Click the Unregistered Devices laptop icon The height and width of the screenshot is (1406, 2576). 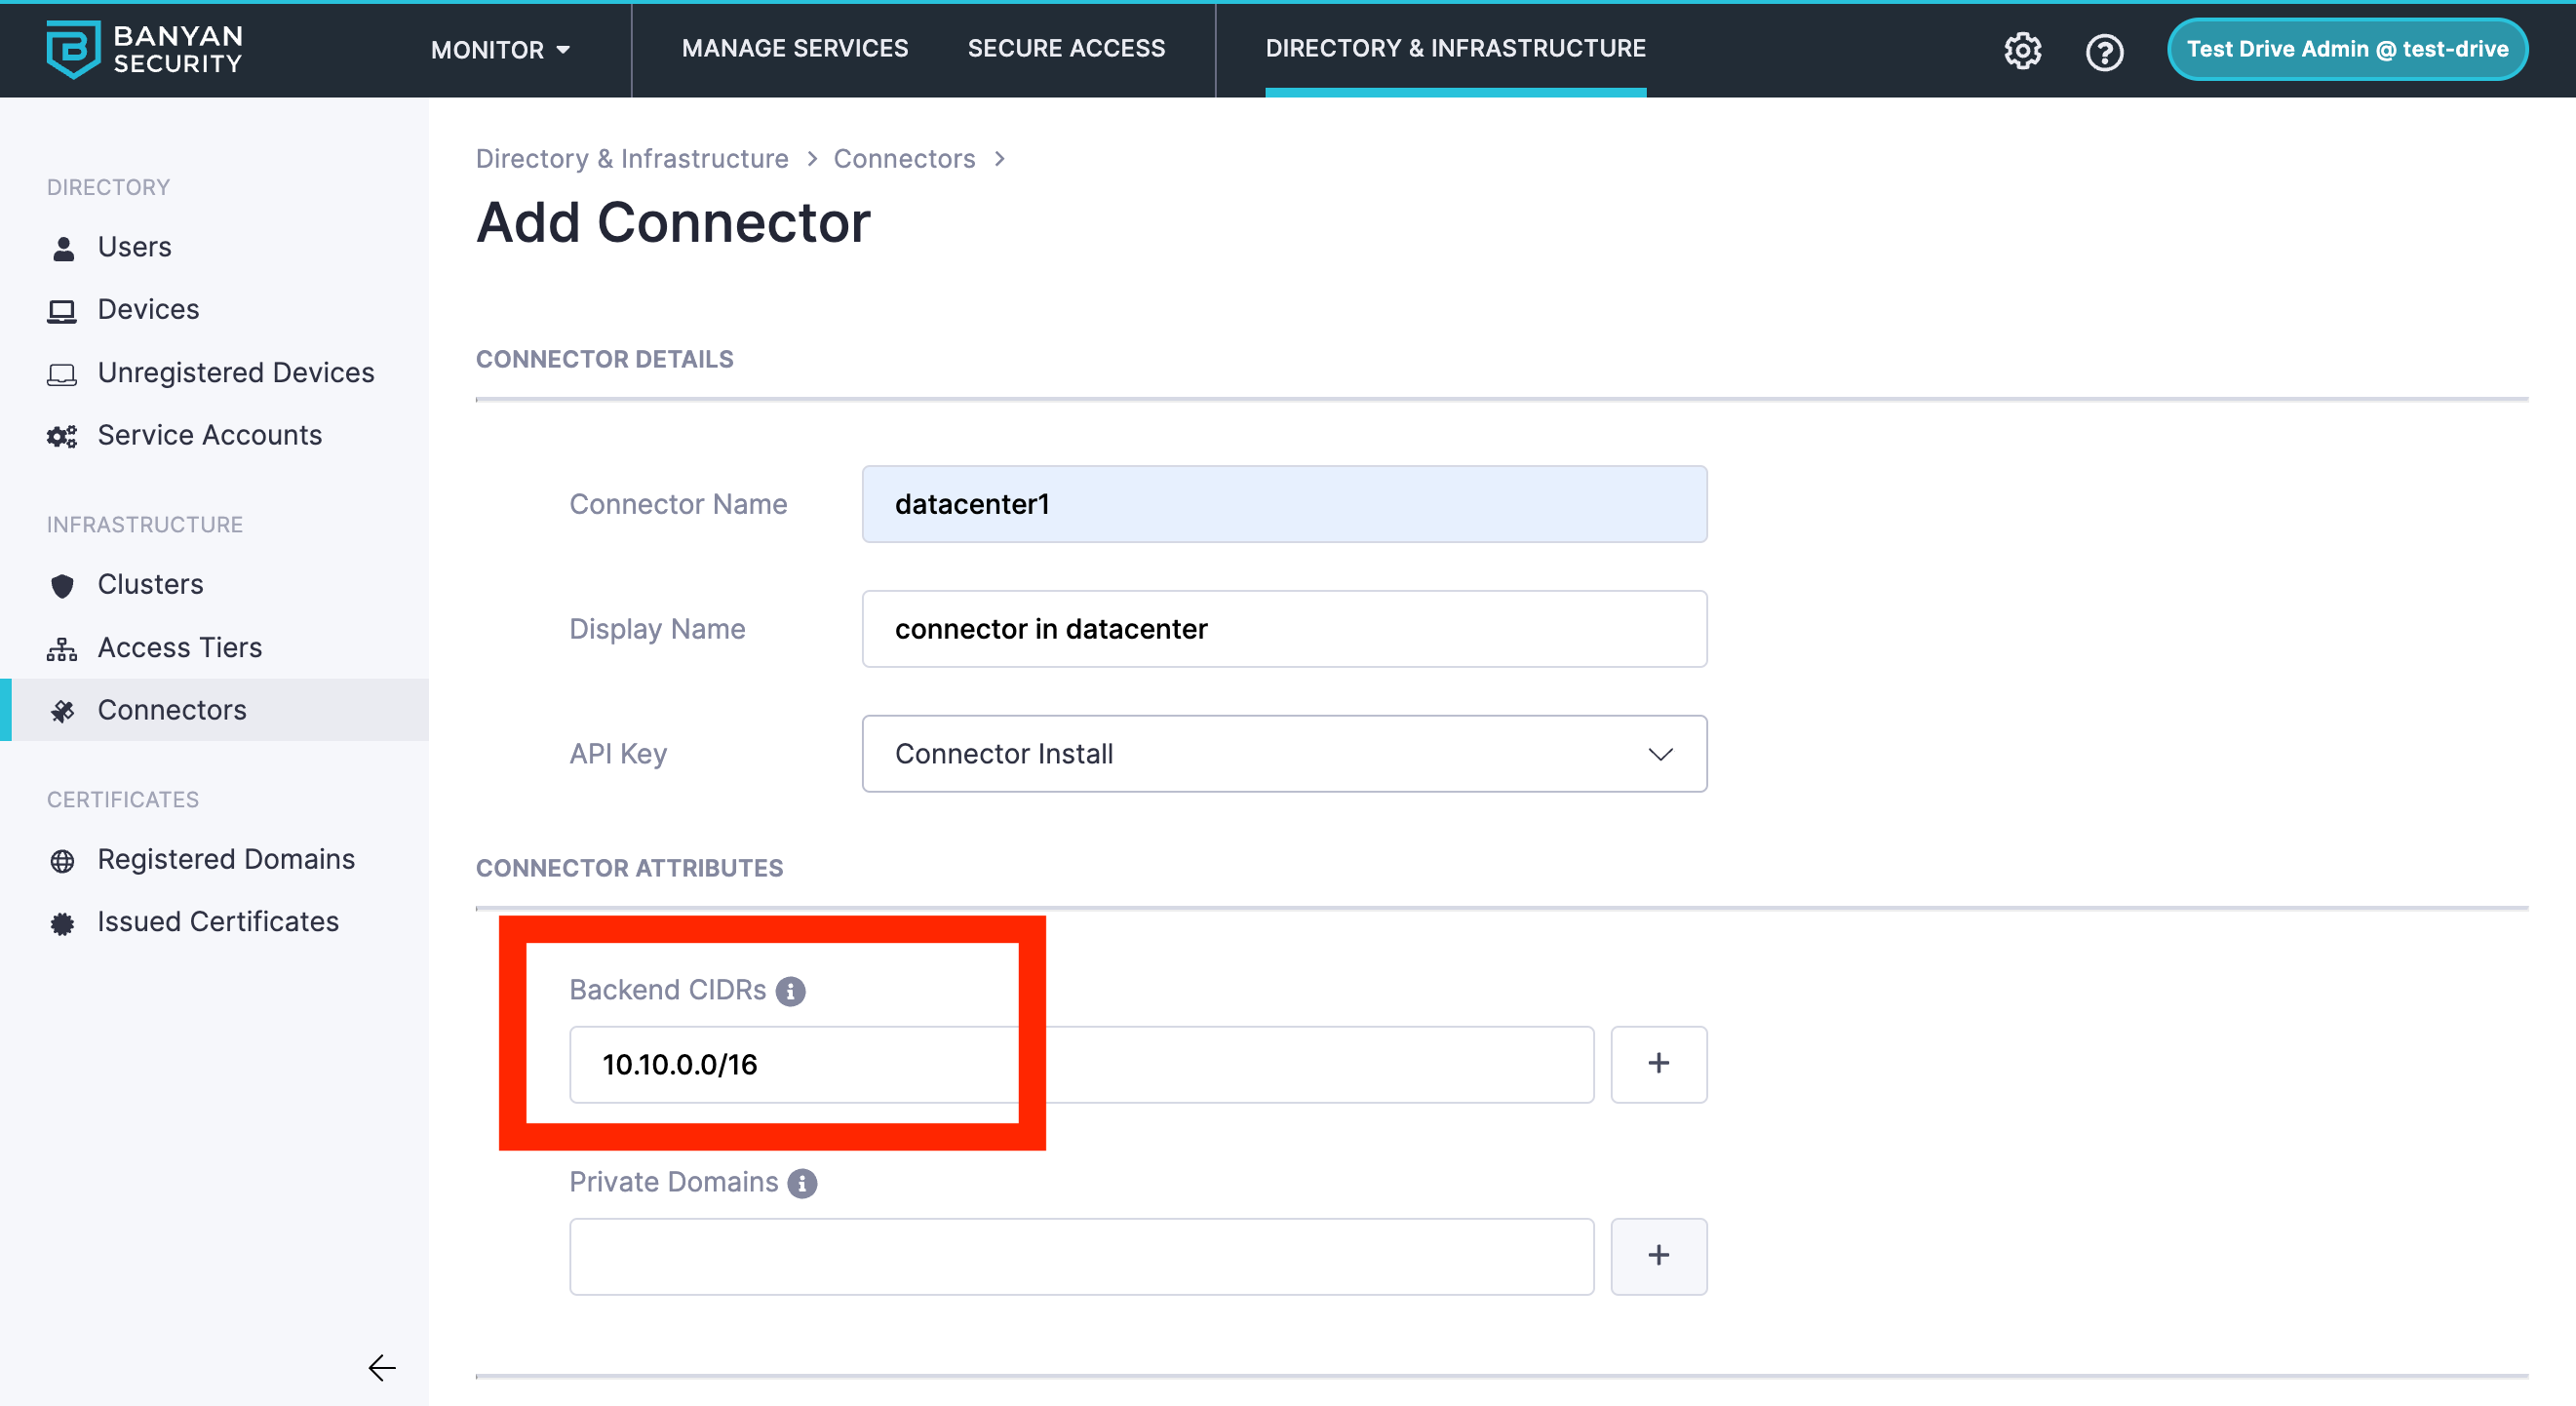62,374
